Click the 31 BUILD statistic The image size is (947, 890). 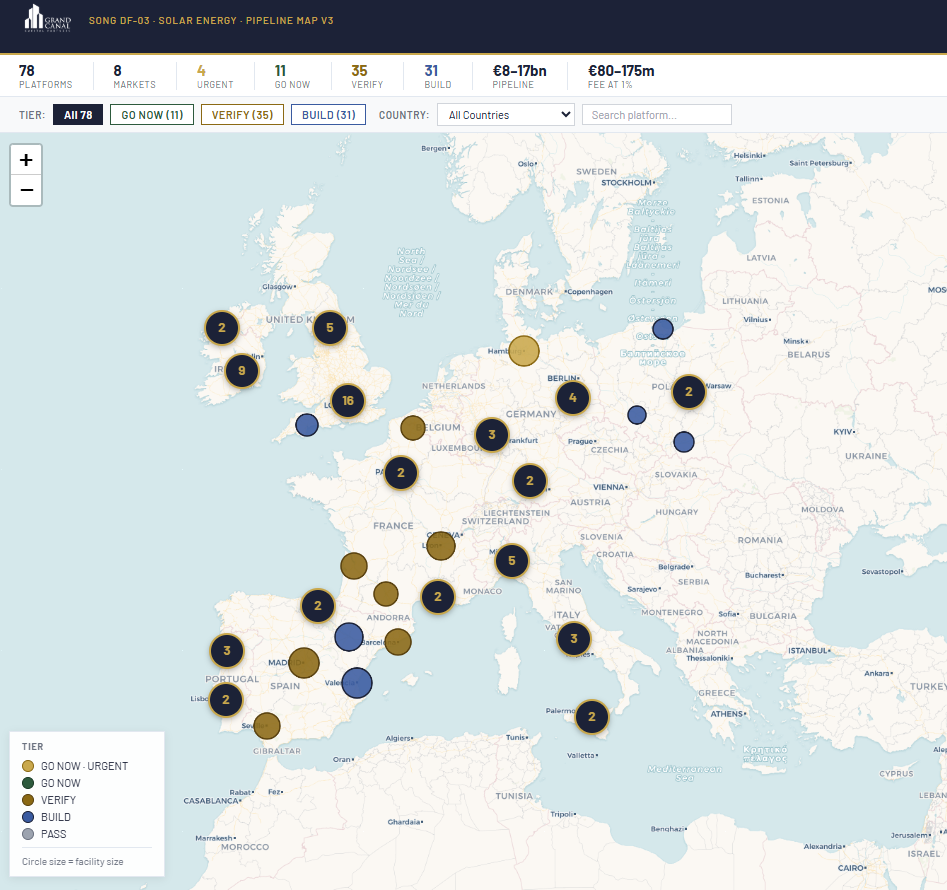[x=438, y=77]
